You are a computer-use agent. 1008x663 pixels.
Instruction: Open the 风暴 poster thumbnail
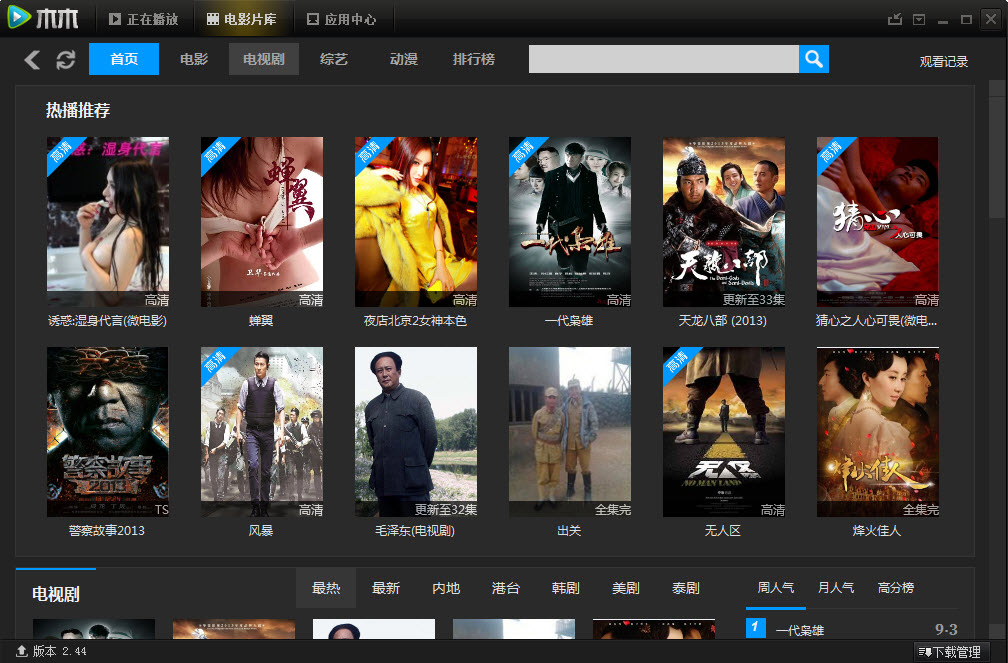tap(262, 432)
